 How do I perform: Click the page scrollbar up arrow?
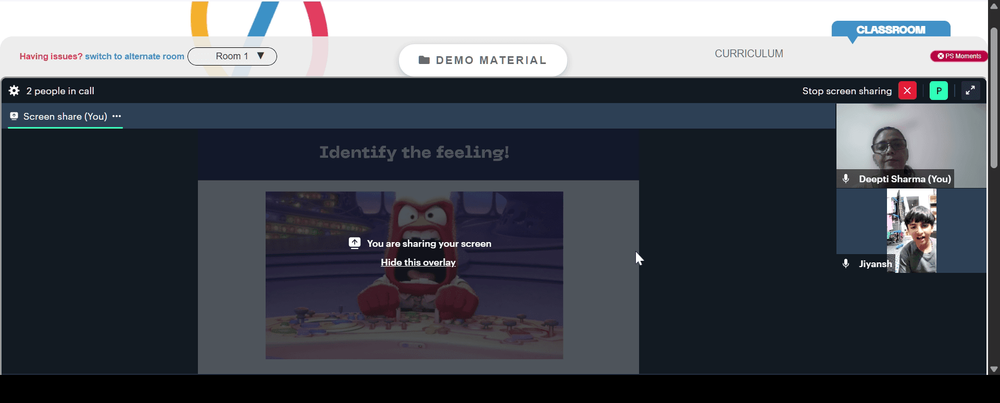coord(994,5)
